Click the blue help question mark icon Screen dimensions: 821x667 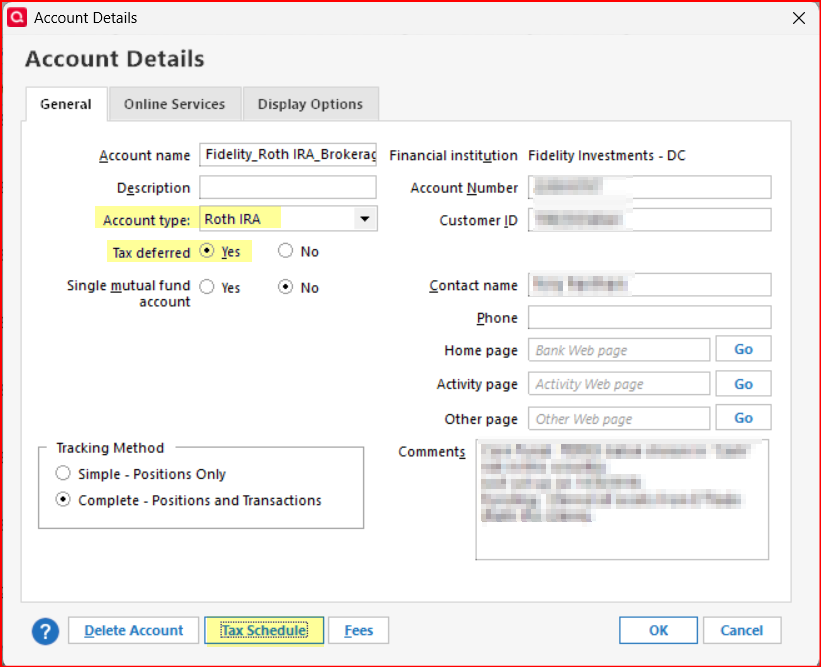pyautogui.click(x=46, y=631)
